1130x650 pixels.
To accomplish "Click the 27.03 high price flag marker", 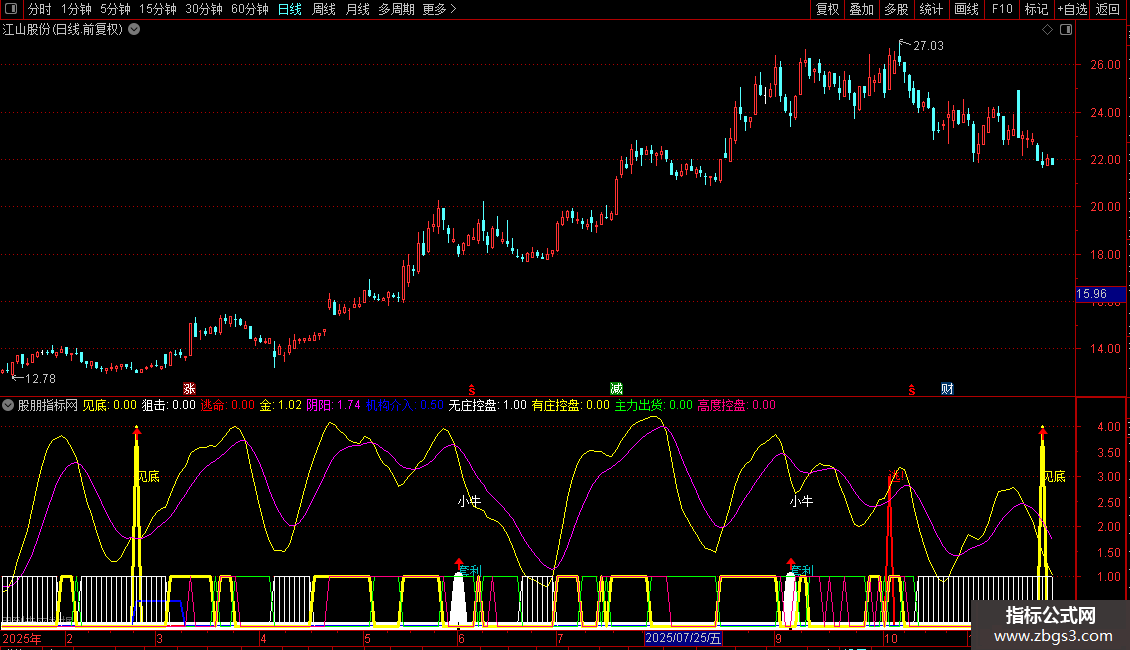I will coord(928,46).
